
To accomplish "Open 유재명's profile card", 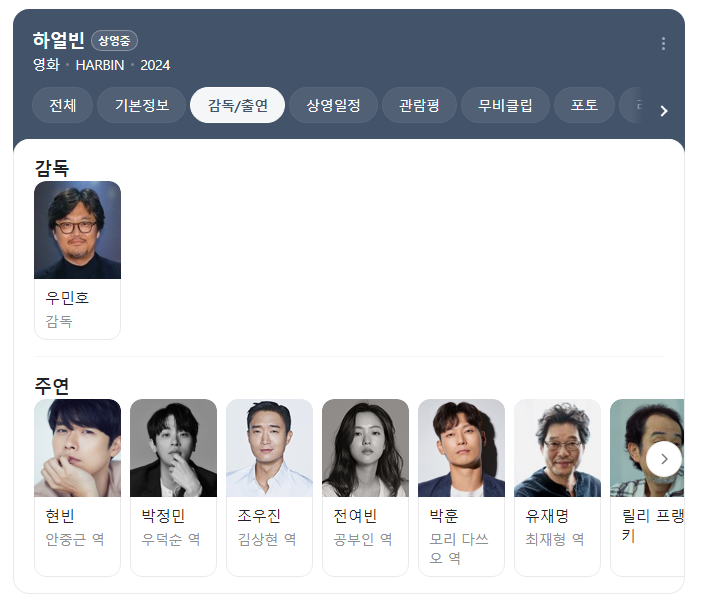I will [x=557, y=488].
